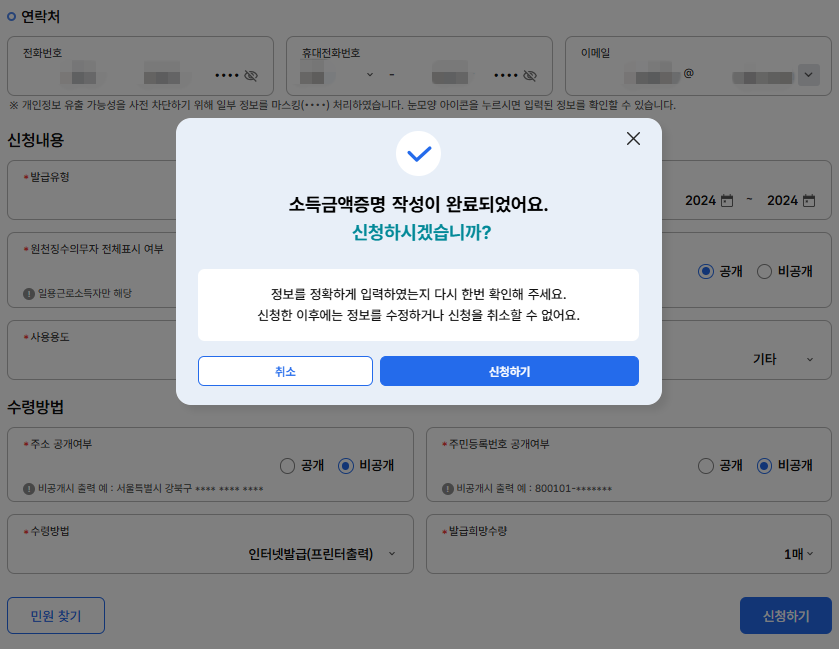Select 비공개 for 주소 공개여부
This screenshot has width=839, height=649.
click(346, 465)
